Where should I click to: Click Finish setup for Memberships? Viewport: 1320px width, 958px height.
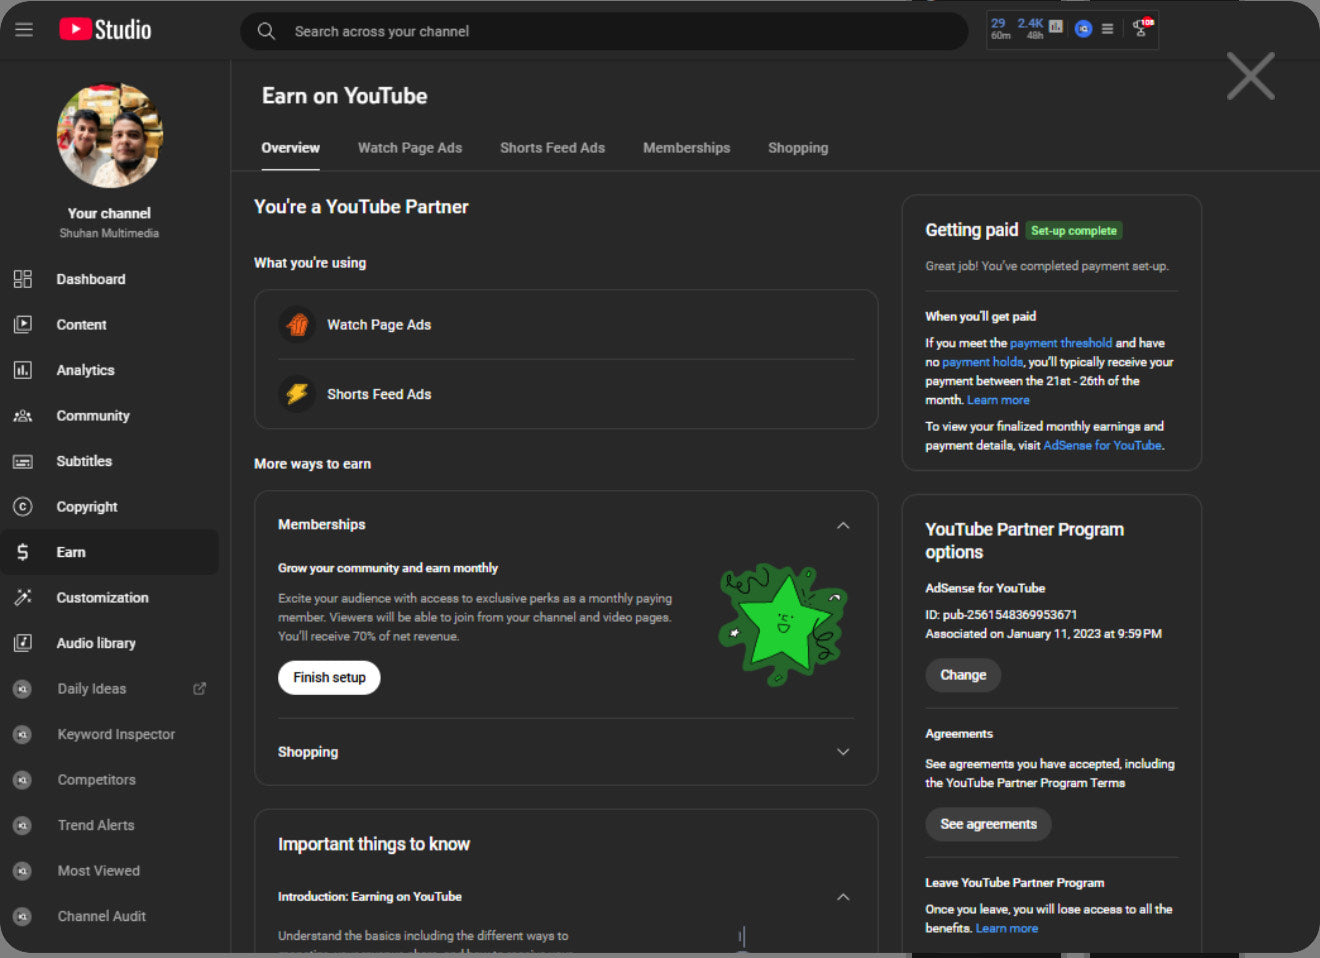pyautogui.click(x=329, y=677)
